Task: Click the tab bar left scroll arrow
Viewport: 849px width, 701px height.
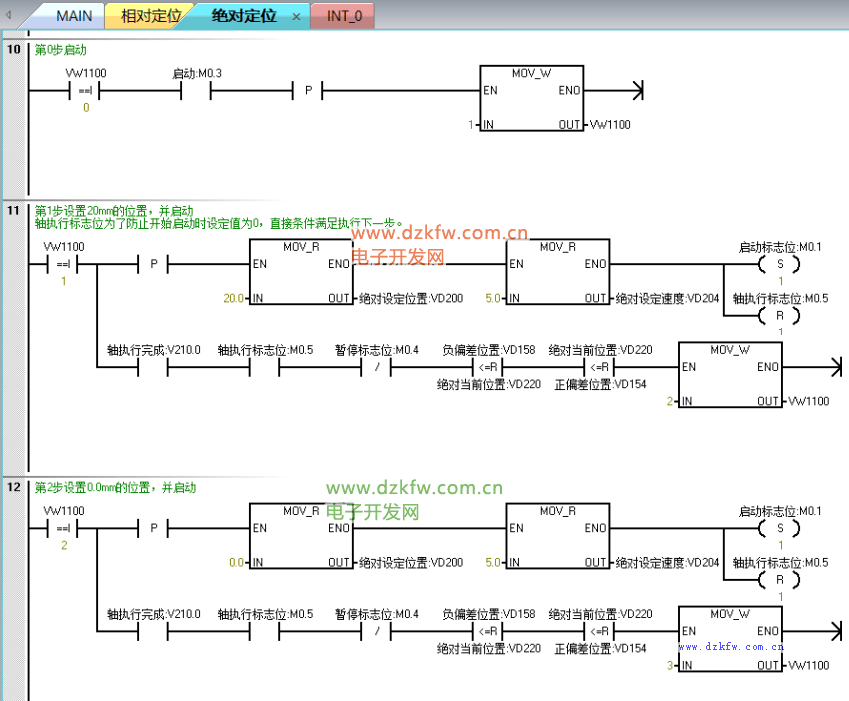Action: pos(9,16)
